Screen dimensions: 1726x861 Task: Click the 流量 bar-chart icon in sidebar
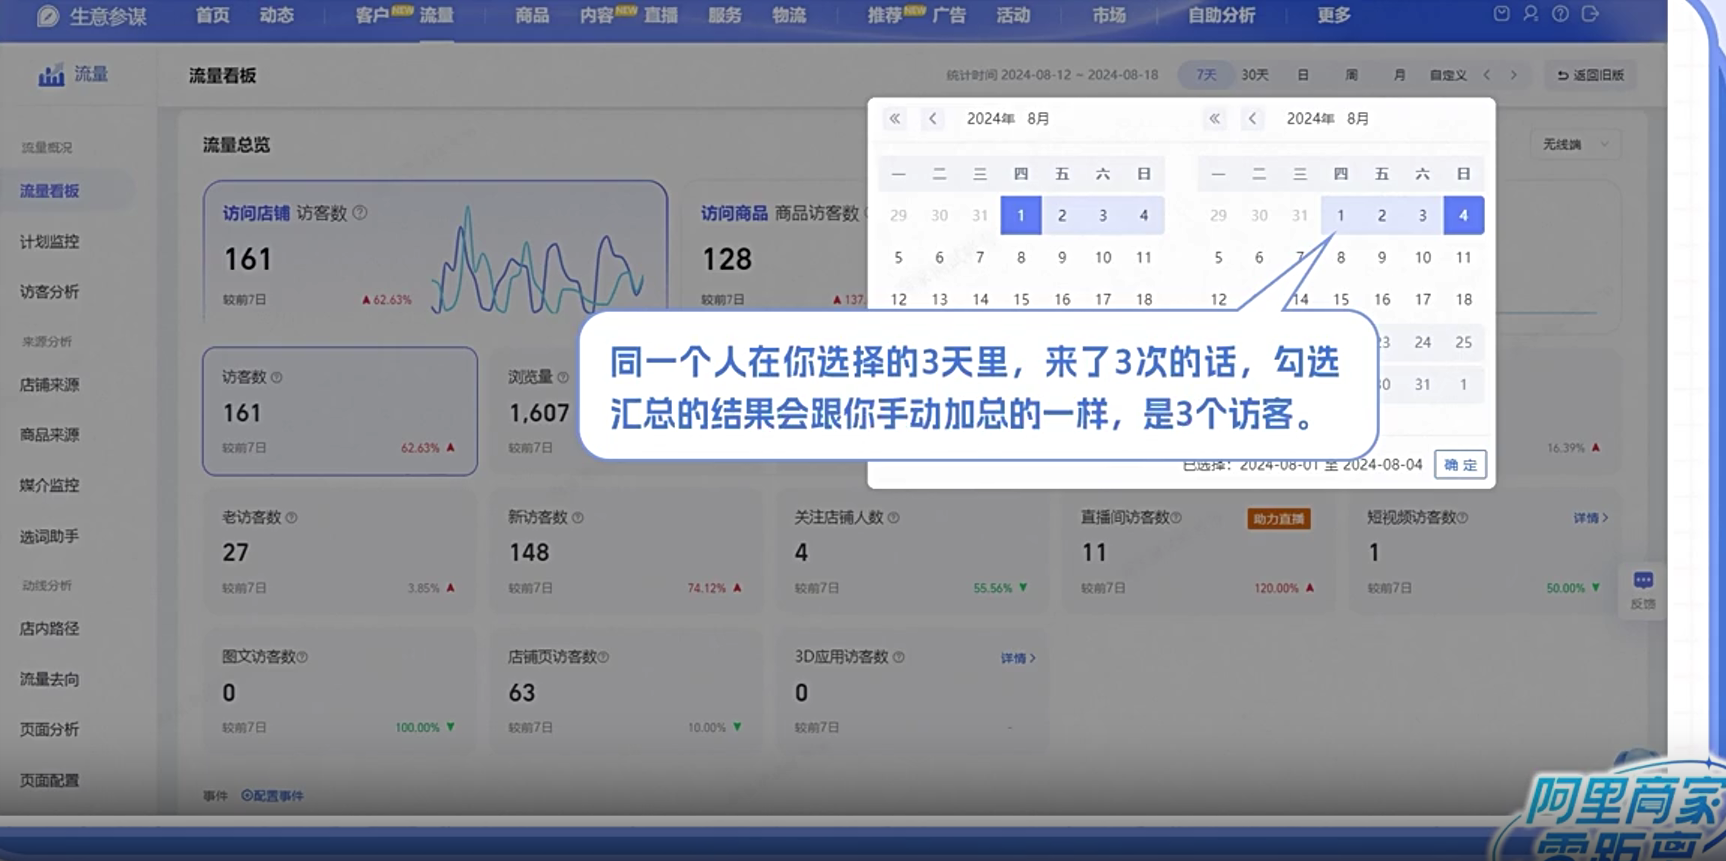click(x=51, y=75)
